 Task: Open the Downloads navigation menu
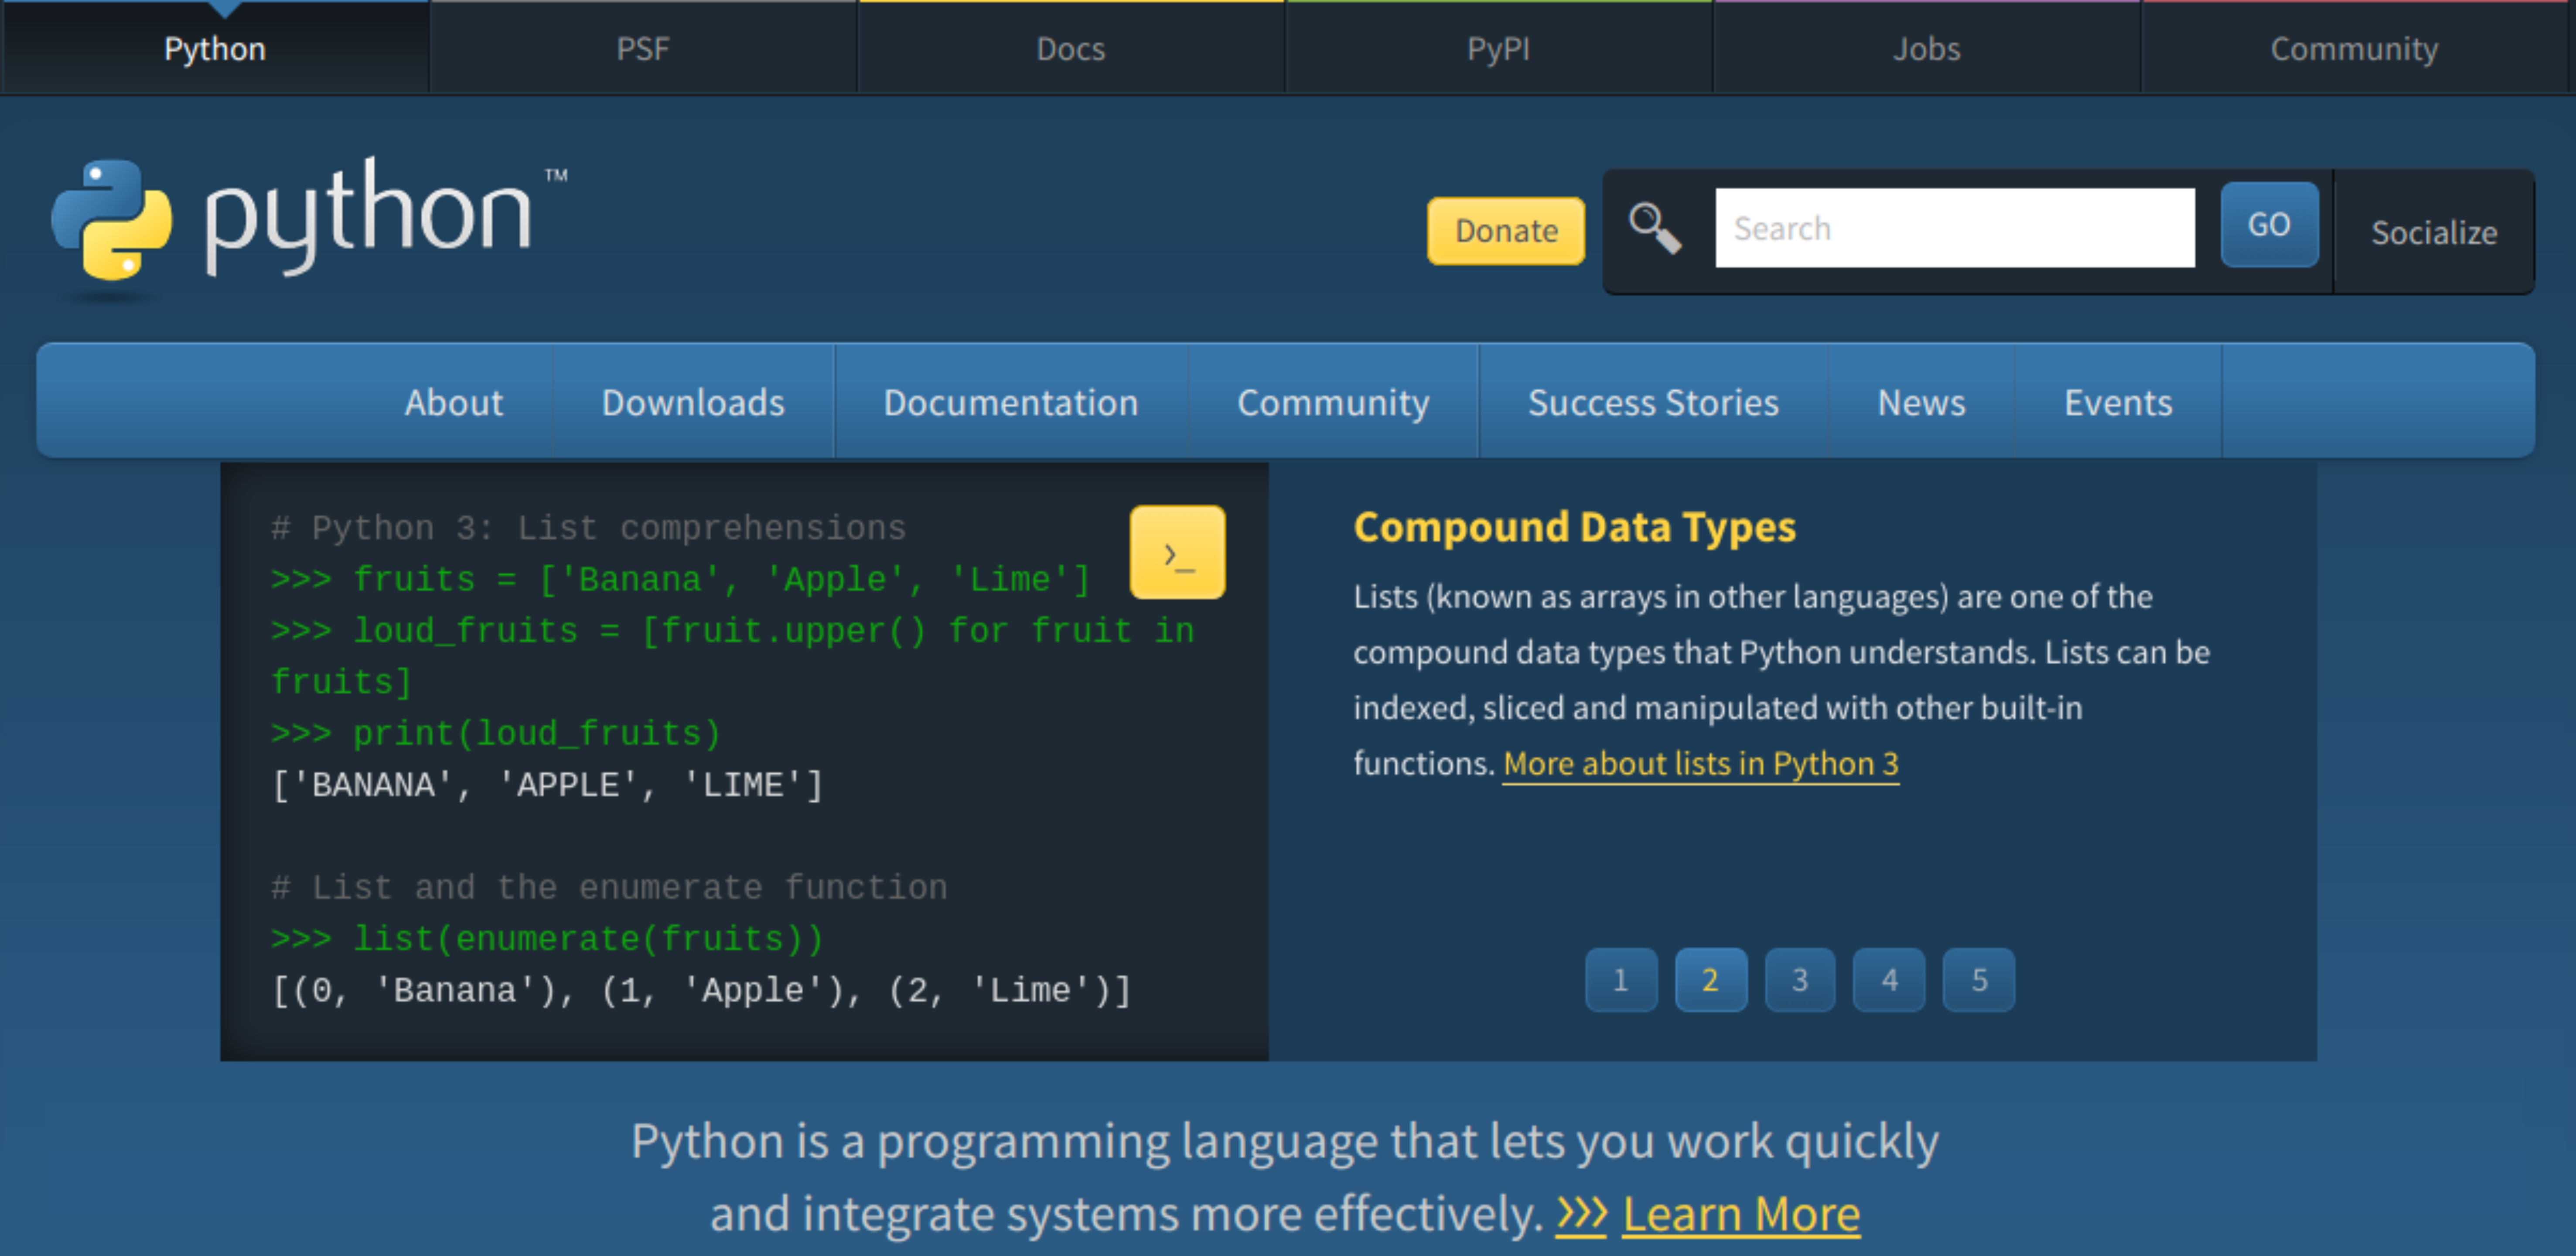click(693, 402)
